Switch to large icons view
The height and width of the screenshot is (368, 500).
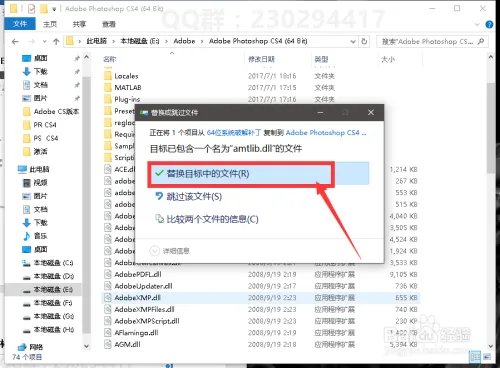pyautogui.click(x=487, y=357)
